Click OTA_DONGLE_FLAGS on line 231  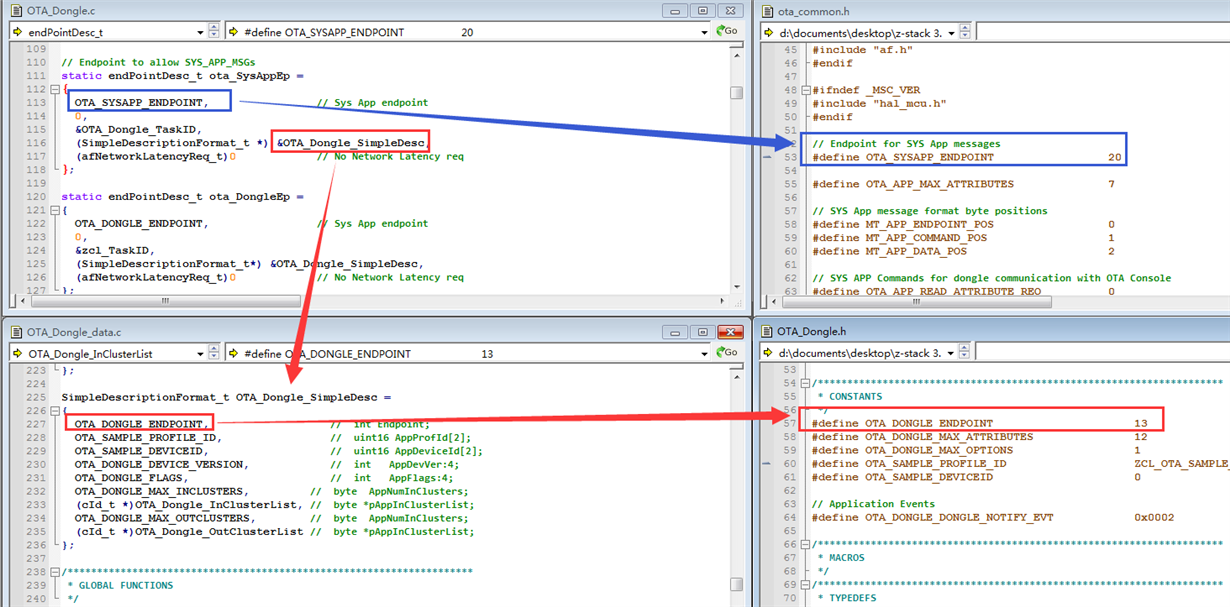click(128, 478)
